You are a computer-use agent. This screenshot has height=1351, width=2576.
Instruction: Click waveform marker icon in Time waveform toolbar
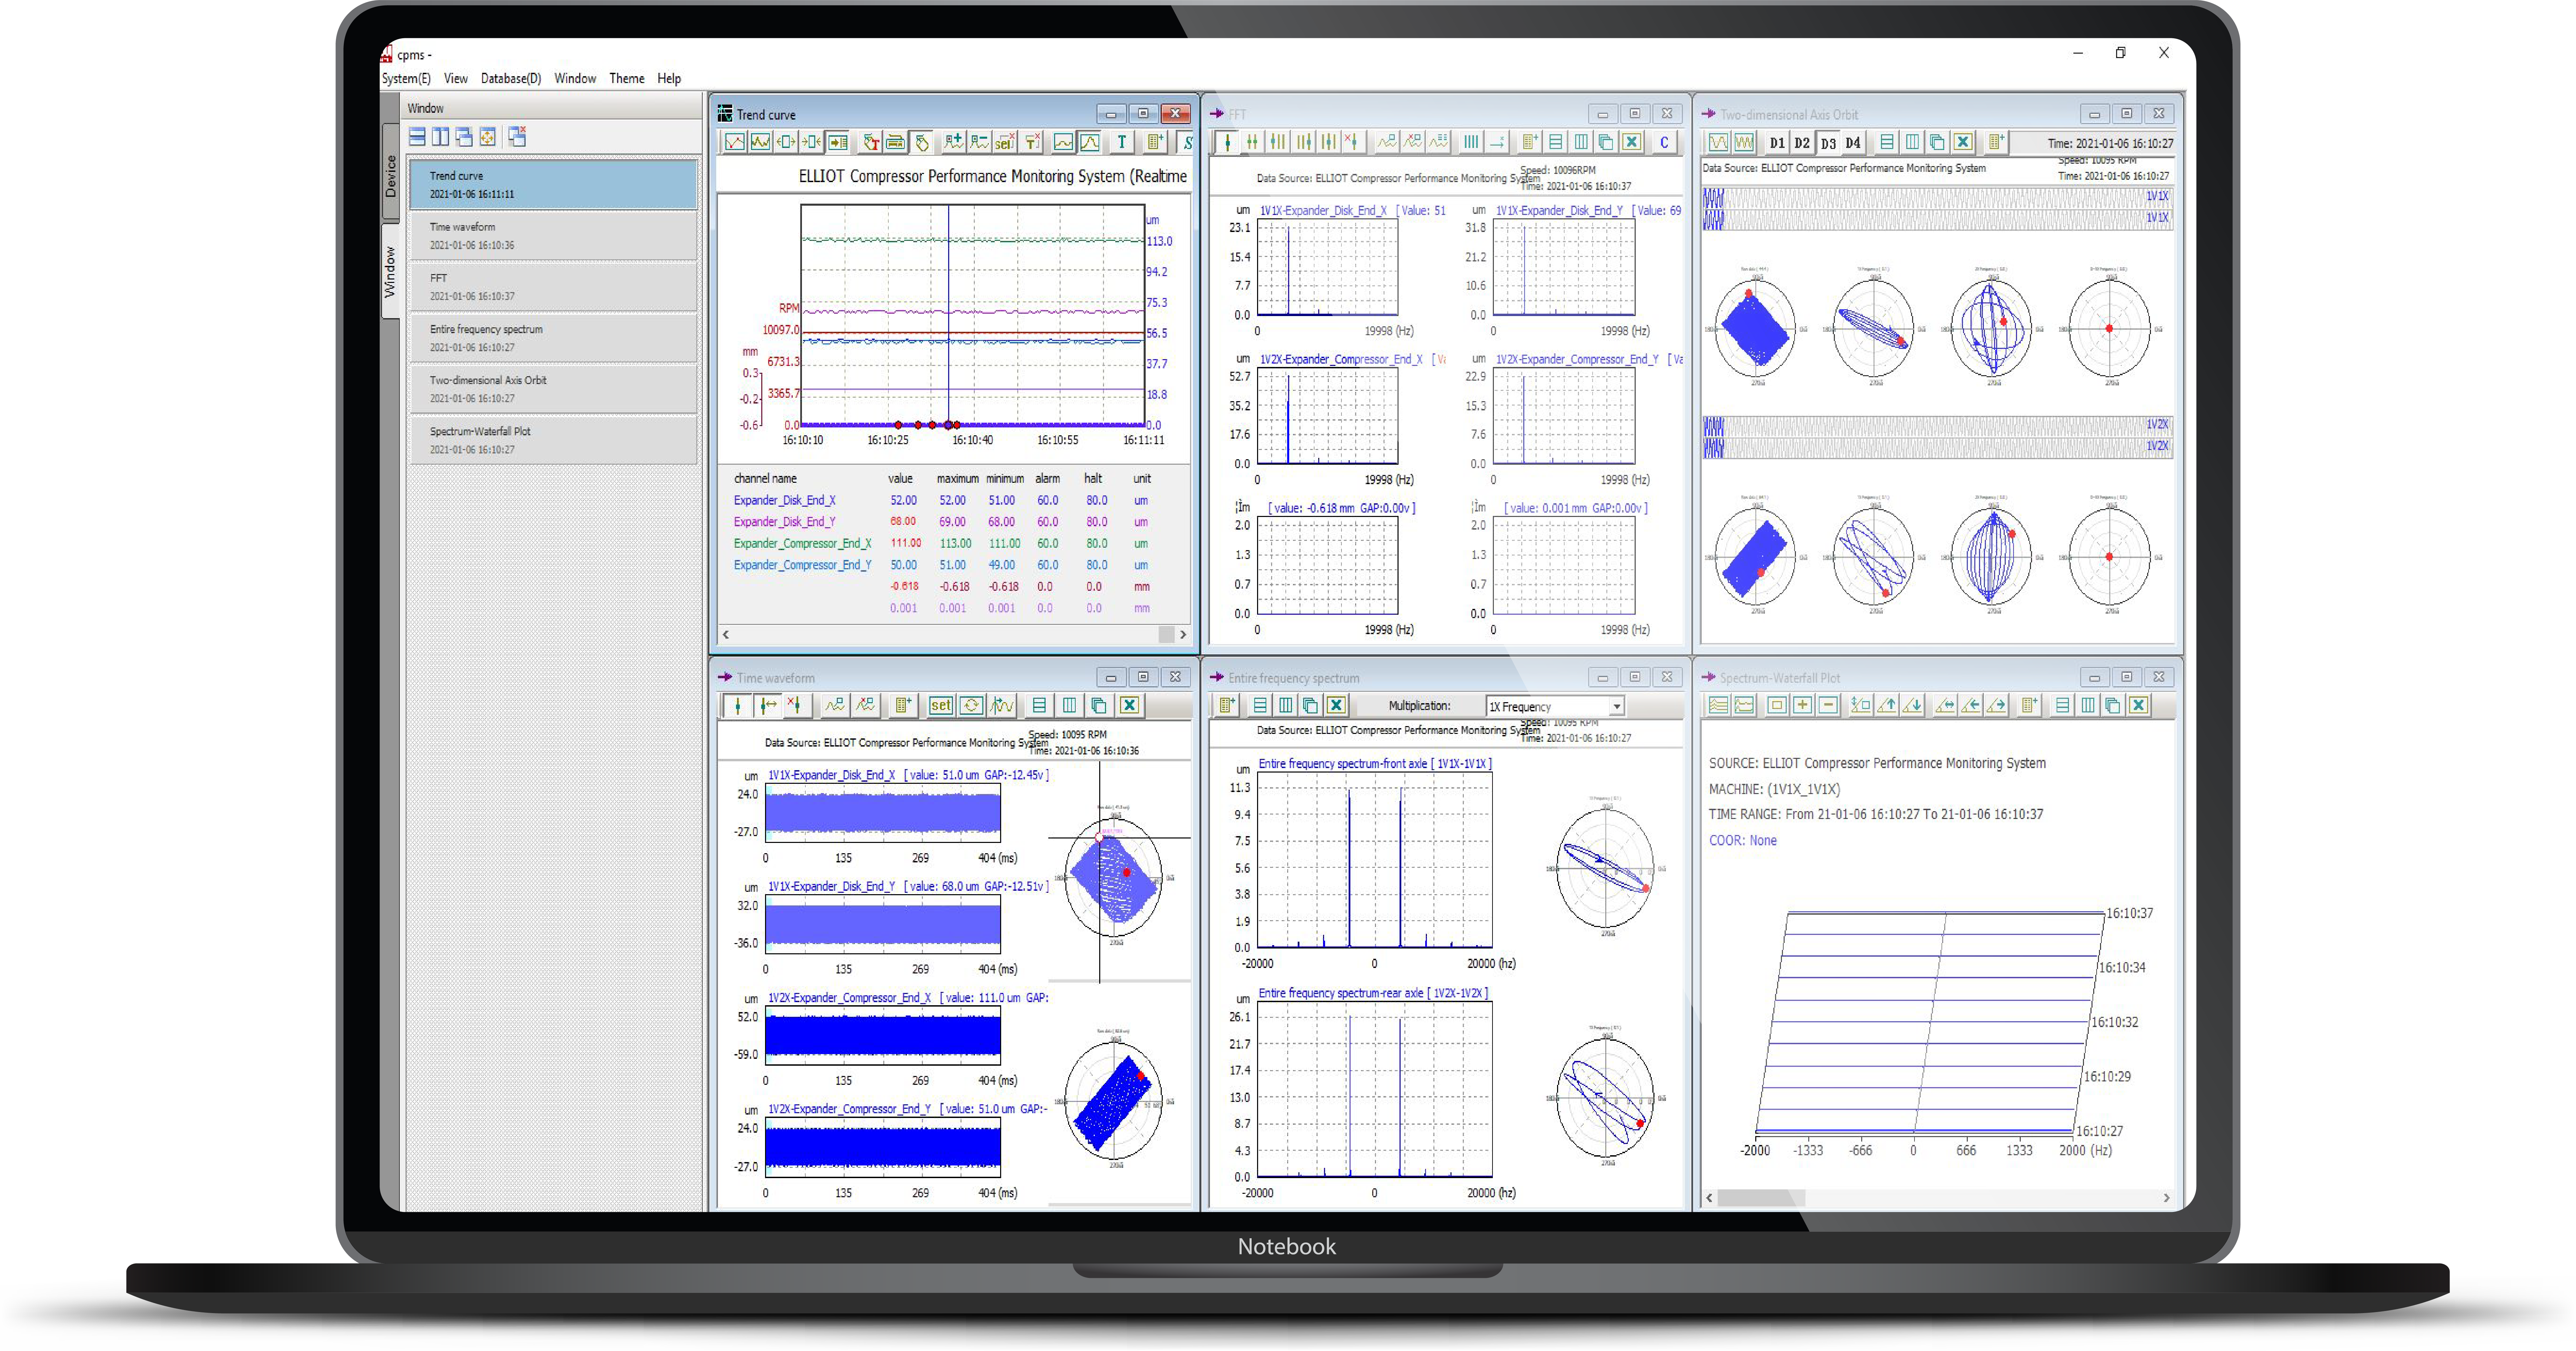(x=1001, y=706)
